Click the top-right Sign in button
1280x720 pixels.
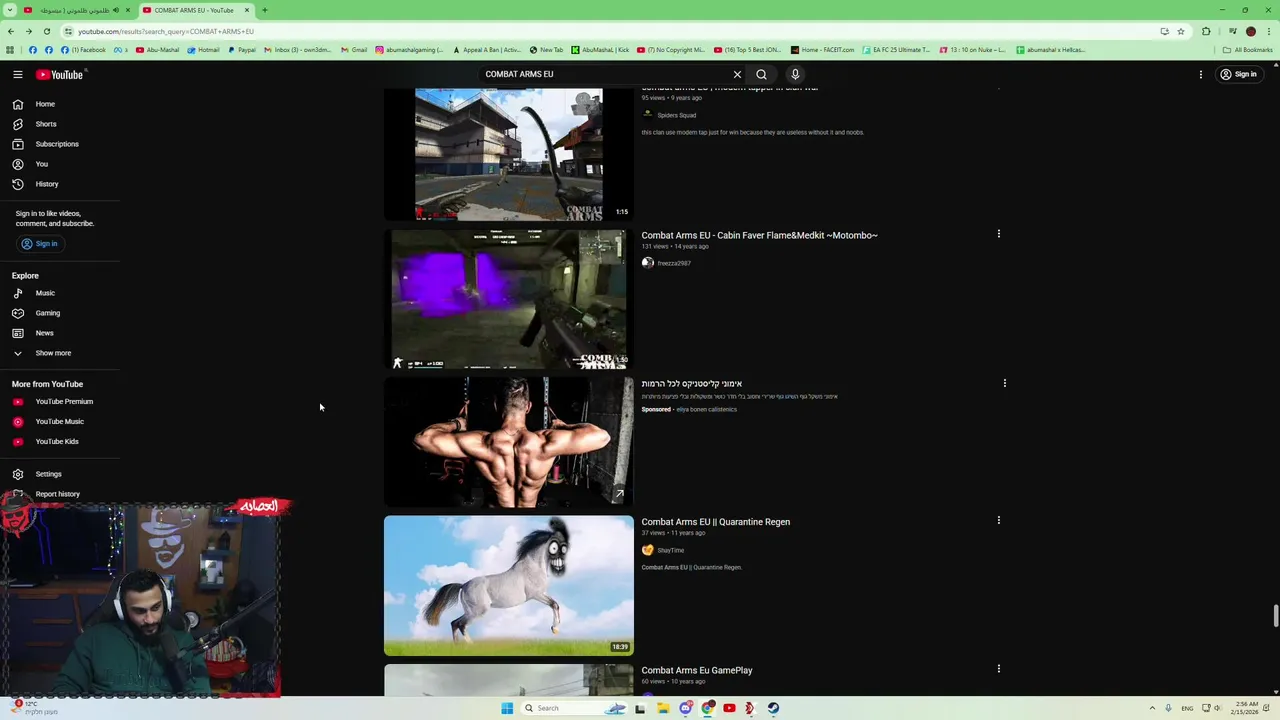[1238, 74]
